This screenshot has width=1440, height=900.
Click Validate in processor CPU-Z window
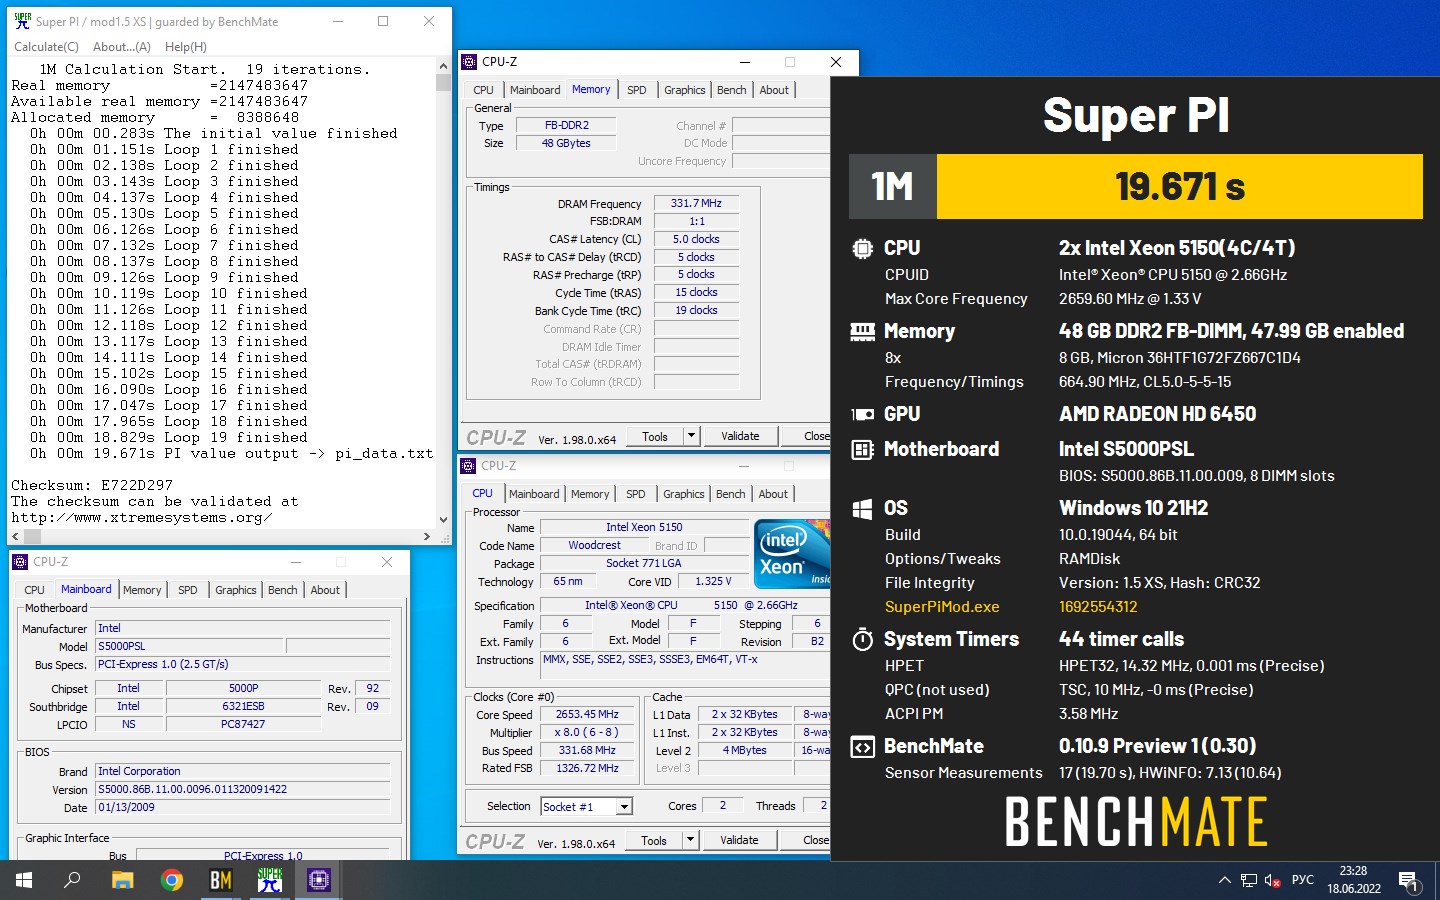point(739,840)
